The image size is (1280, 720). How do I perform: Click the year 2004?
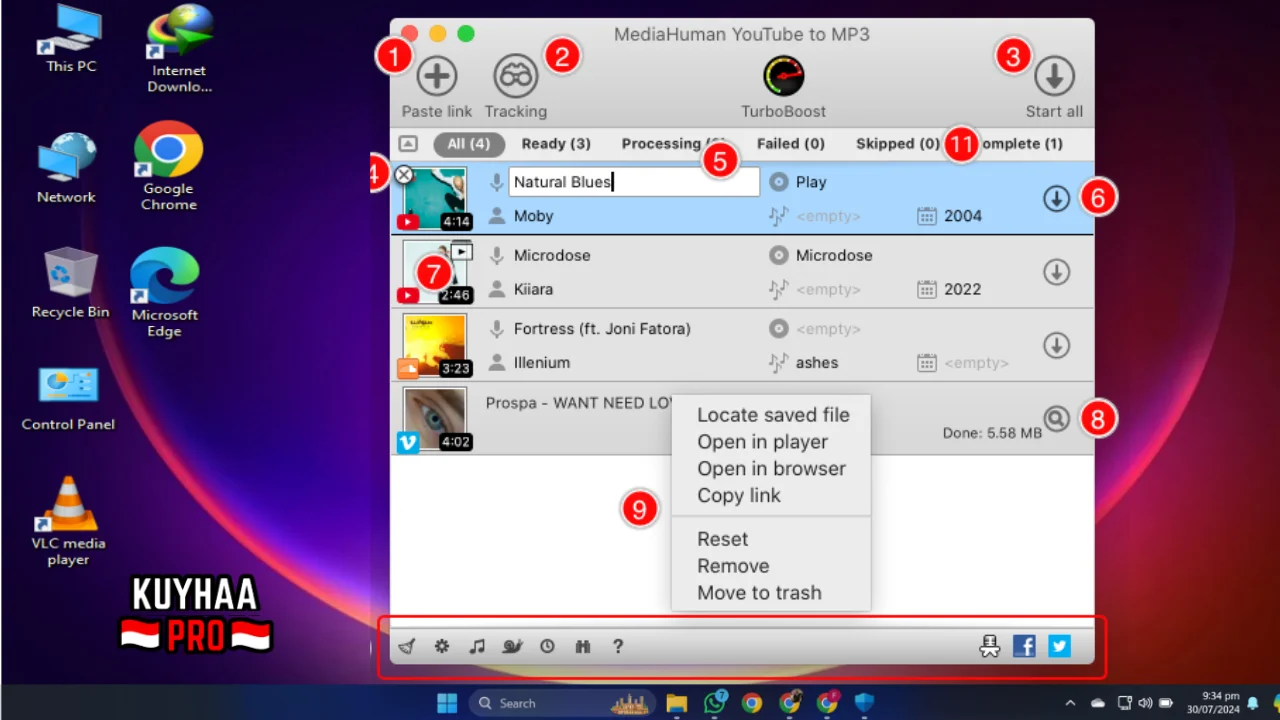[x=963, y=216]
